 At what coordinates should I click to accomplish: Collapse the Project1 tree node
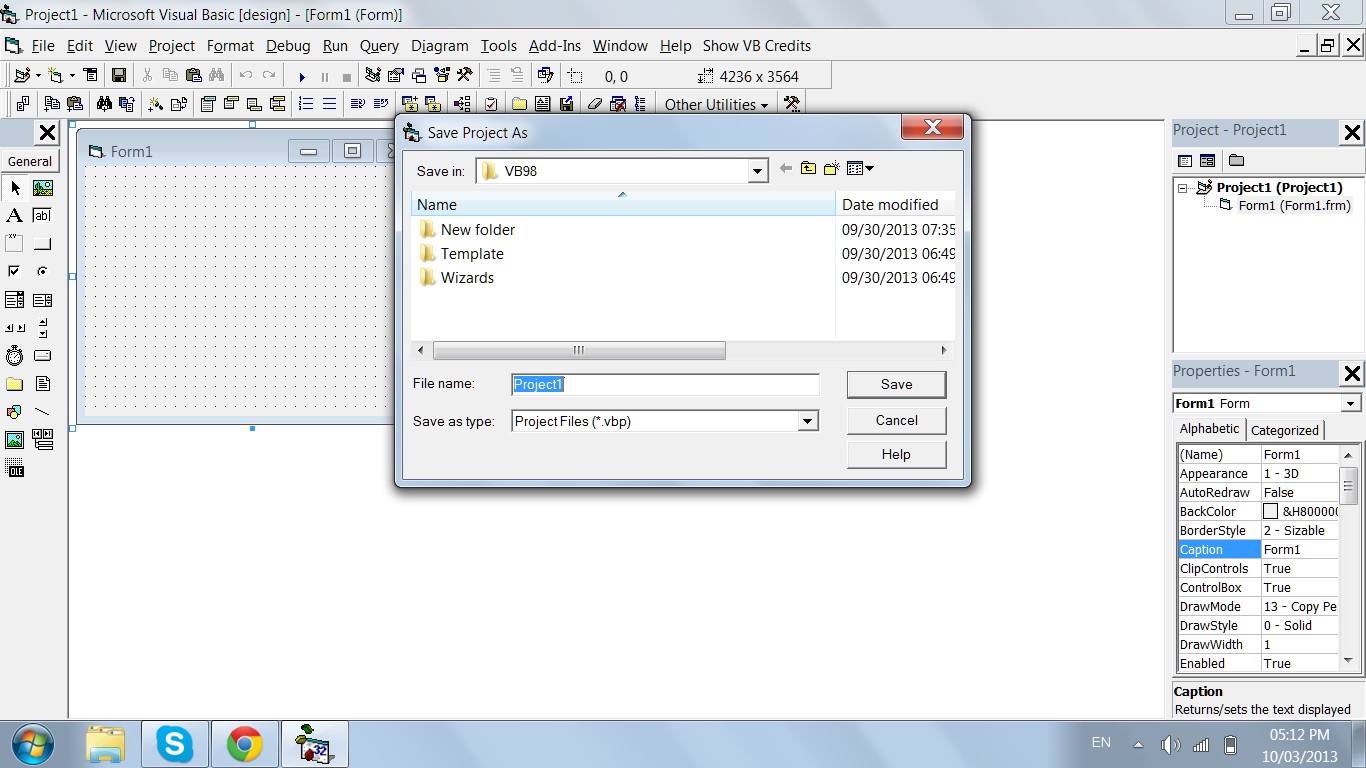(1184, 188)
